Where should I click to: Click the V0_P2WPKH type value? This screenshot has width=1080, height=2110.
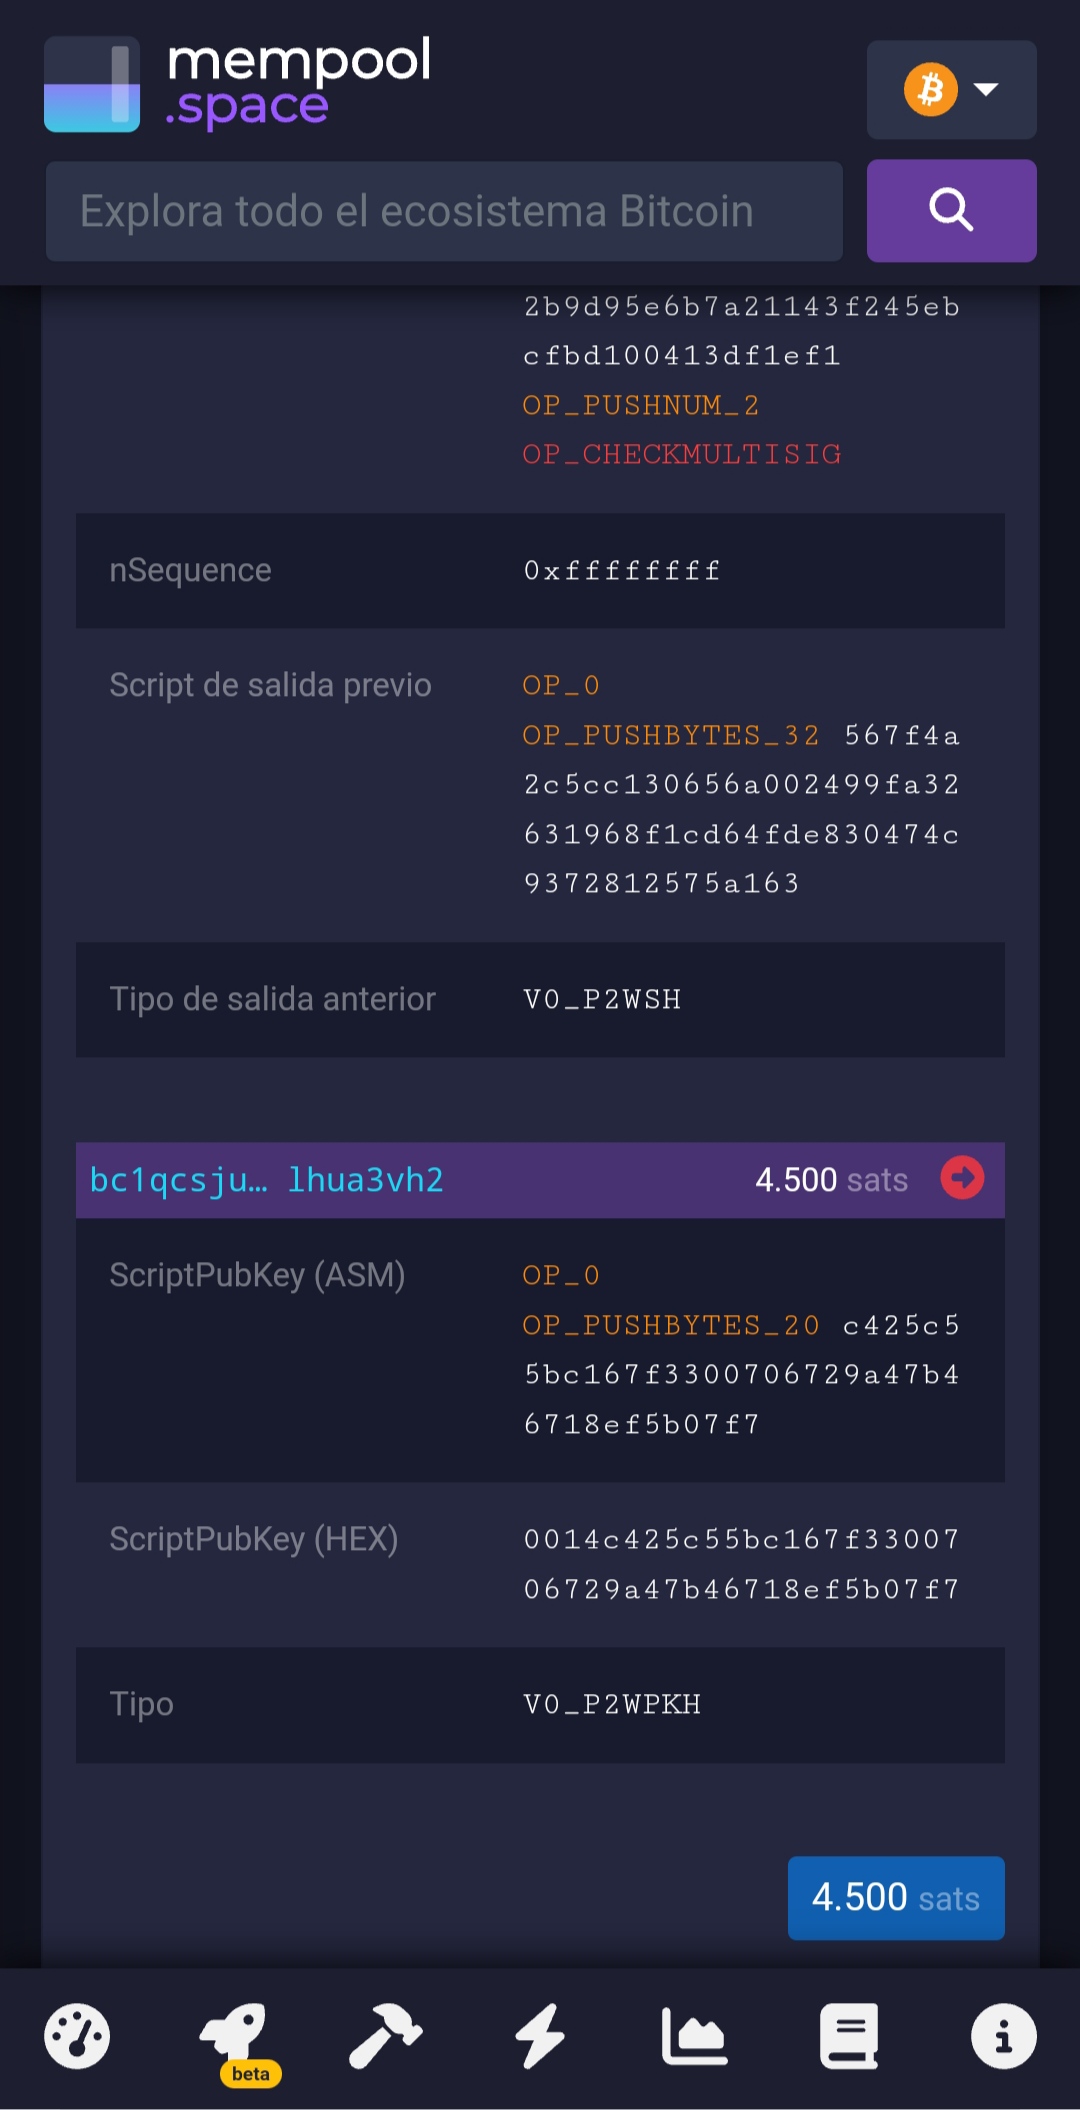point(612,1704)
